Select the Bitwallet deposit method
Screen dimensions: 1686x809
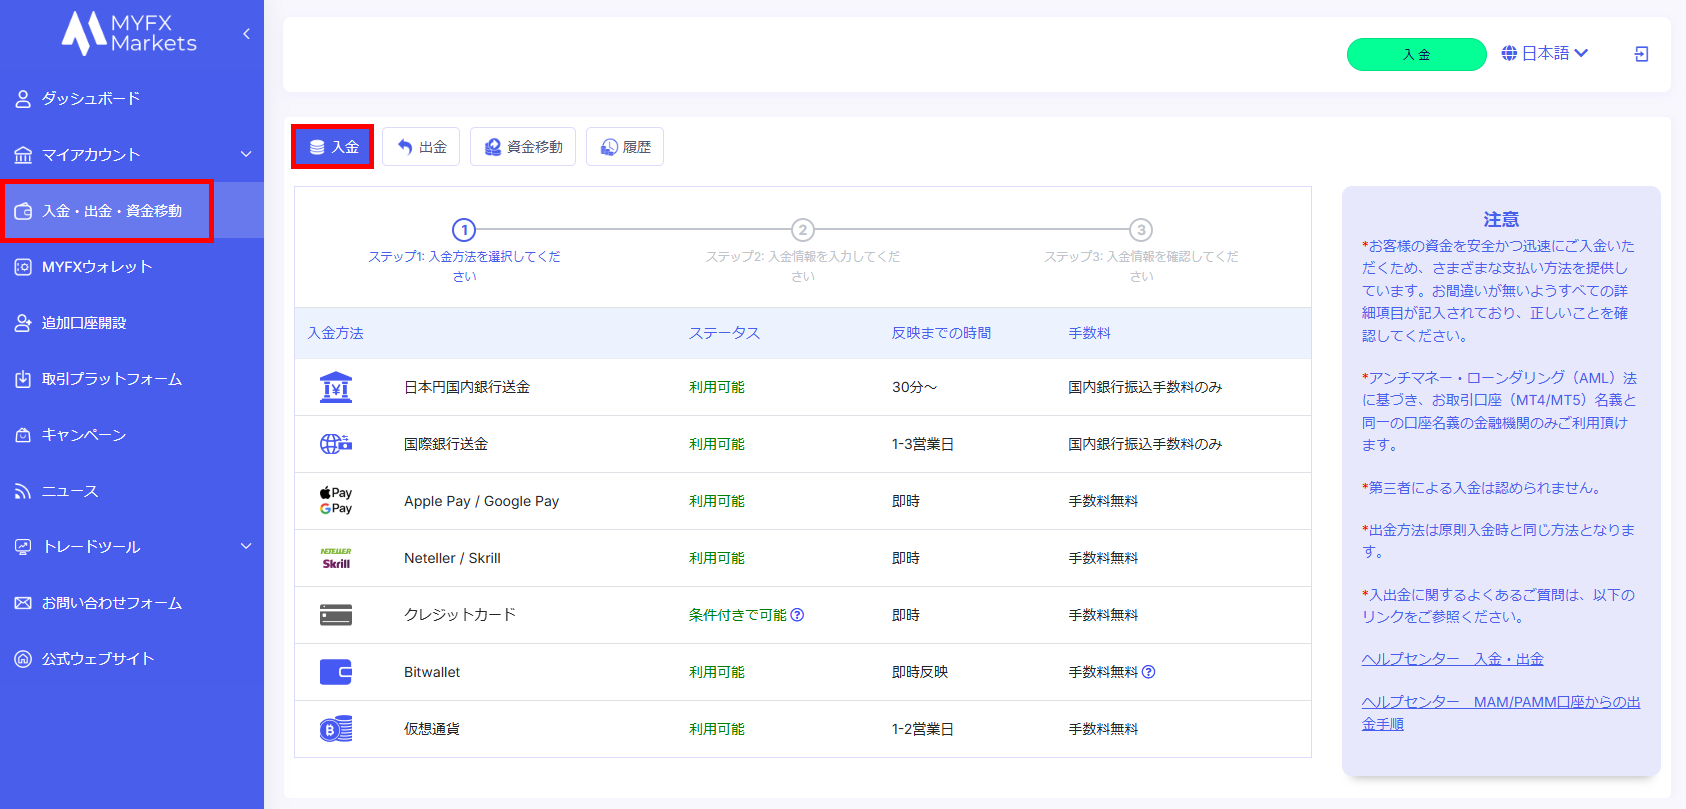coord(803,672)
